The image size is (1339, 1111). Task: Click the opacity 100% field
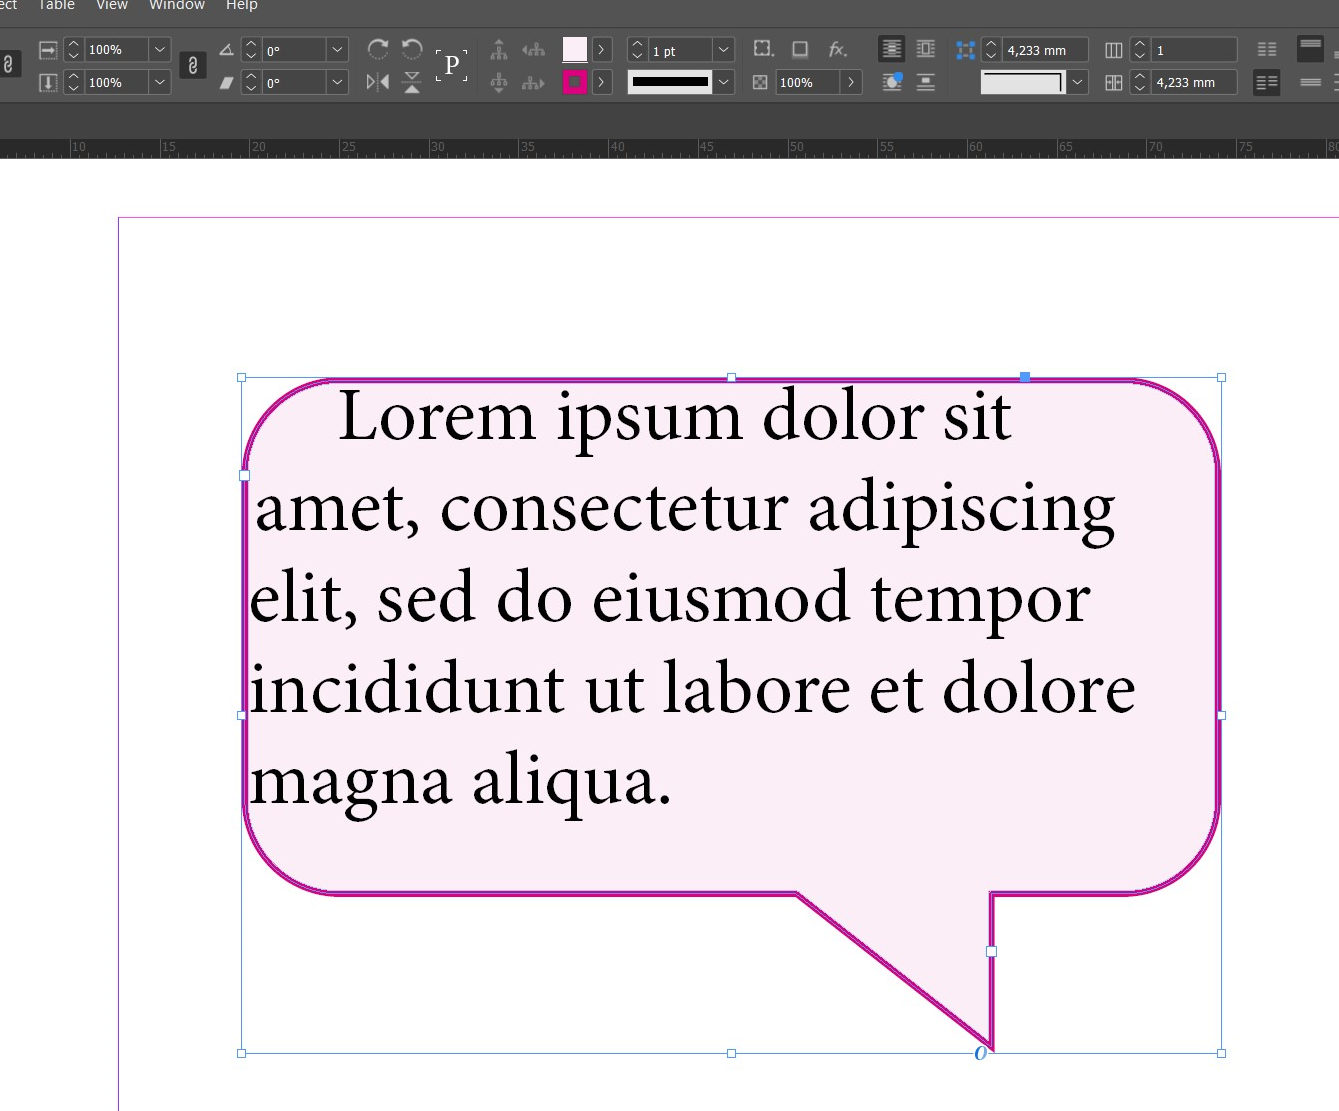(x=808, y=82)
